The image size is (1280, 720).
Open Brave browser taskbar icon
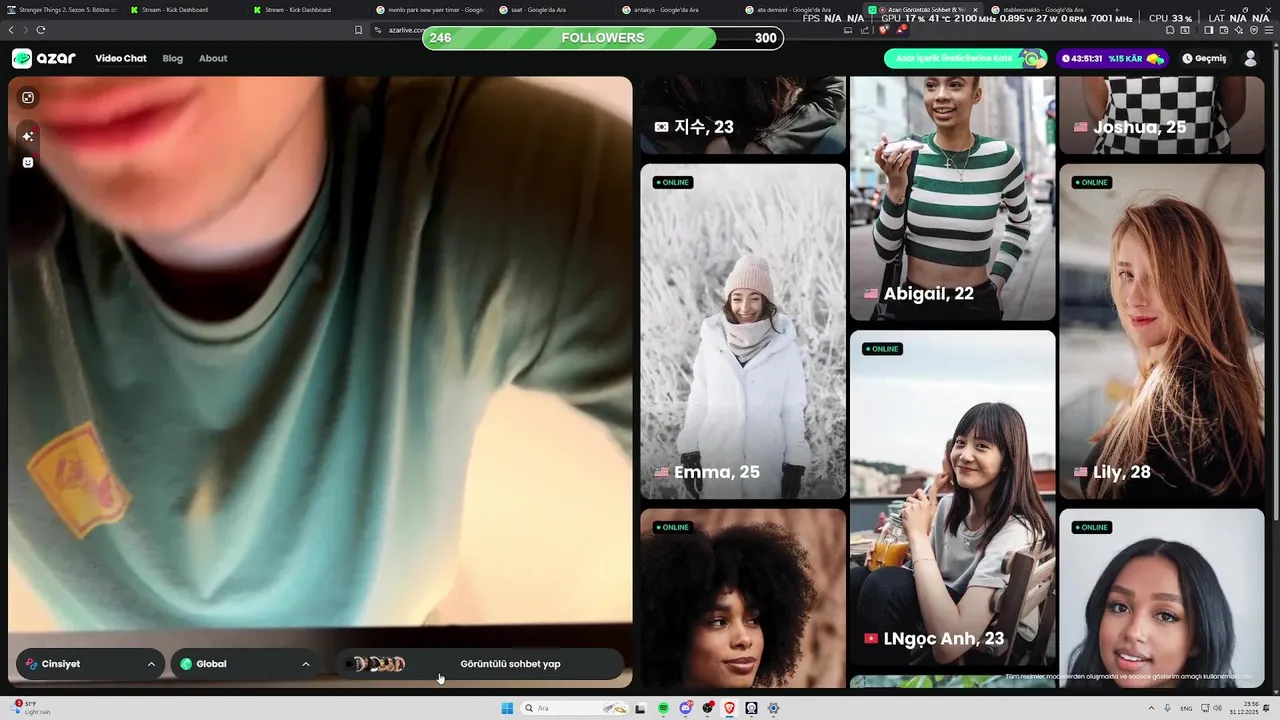[x=730, y=708]
